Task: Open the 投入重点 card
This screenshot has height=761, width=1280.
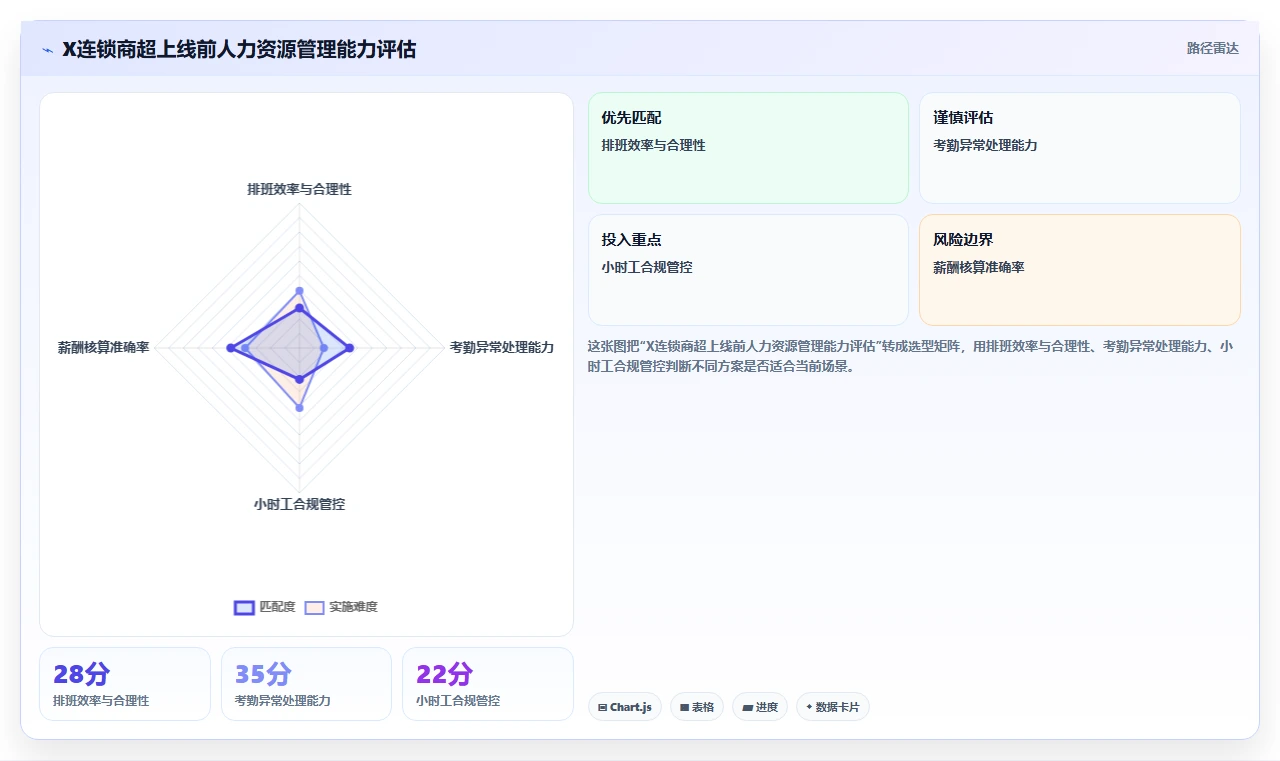Action: pyautogui.click(x=748, y=270)
